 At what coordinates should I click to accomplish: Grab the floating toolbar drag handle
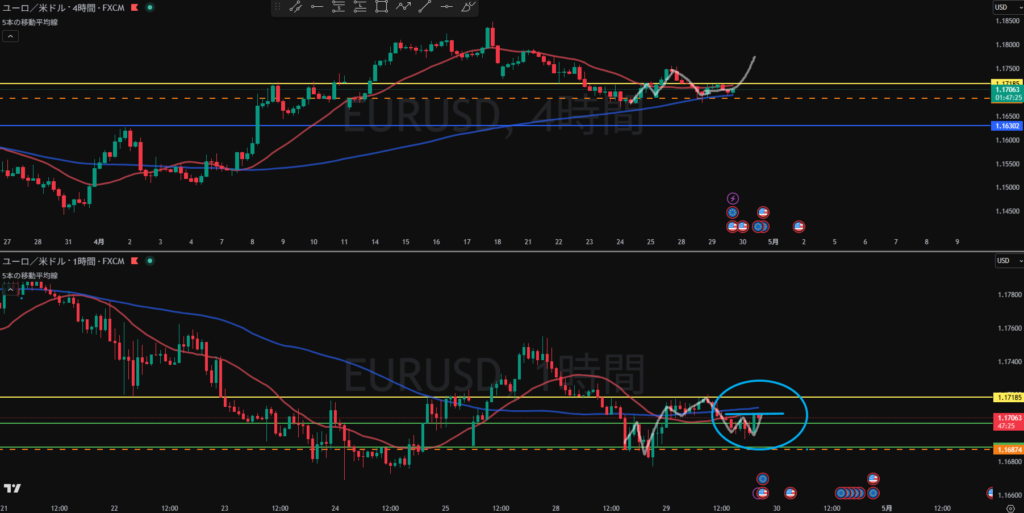pos(278,7)
